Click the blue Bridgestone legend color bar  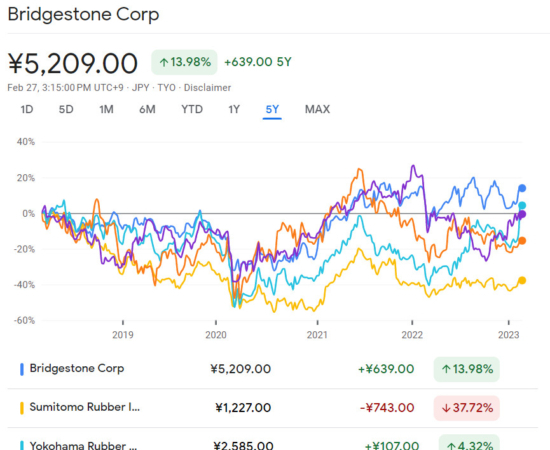22,369
